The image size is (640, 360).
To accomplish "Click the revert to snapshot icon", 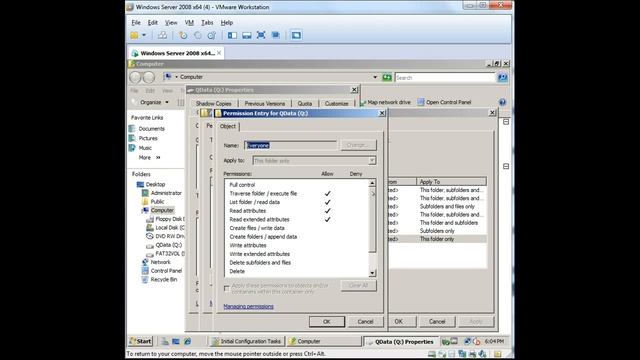I will (198, 36).
